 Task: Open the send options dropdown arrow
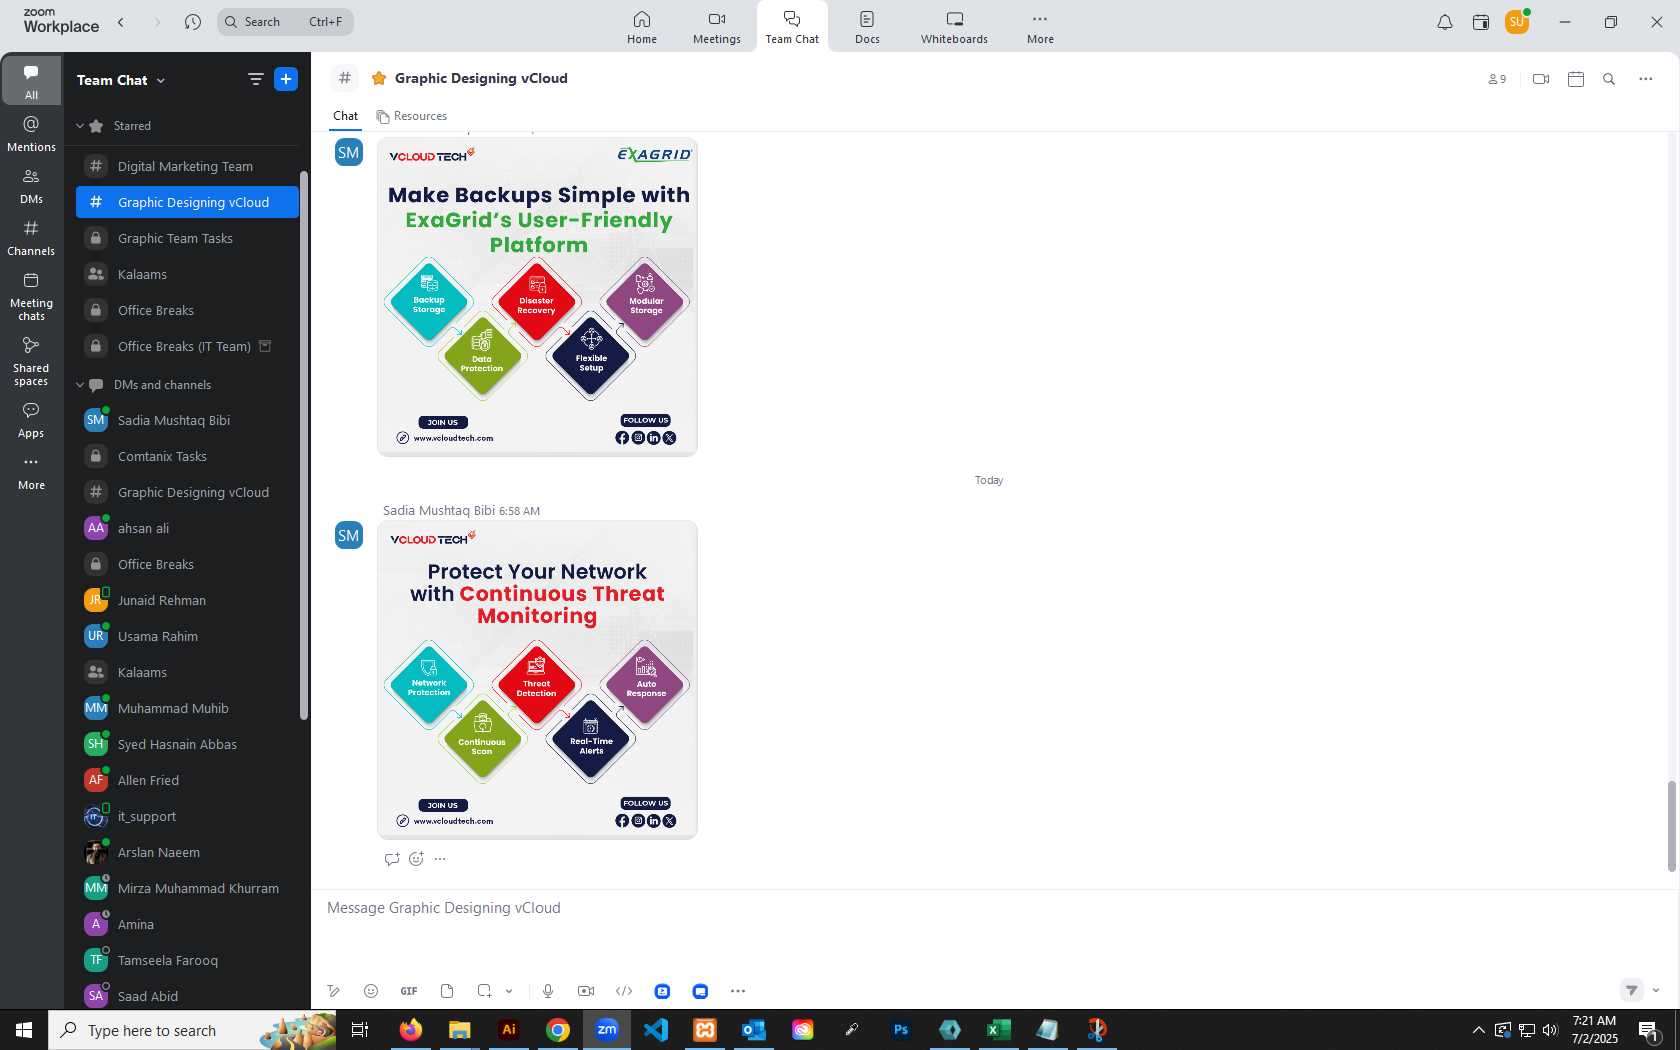1656,990
